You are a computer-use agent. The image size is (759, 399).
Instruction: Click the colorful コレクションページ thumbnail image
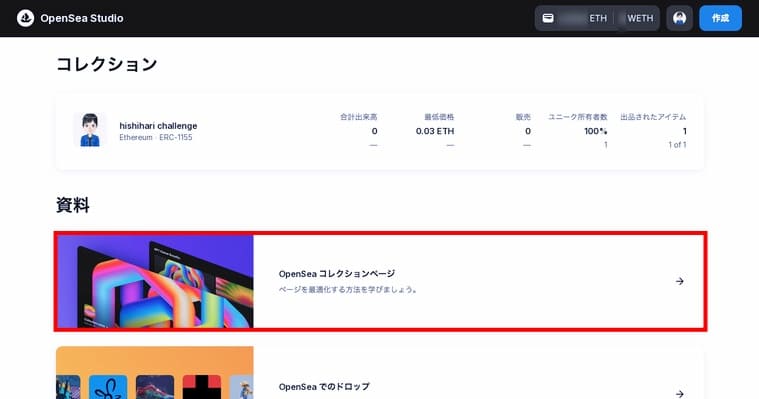pos(155,281)
